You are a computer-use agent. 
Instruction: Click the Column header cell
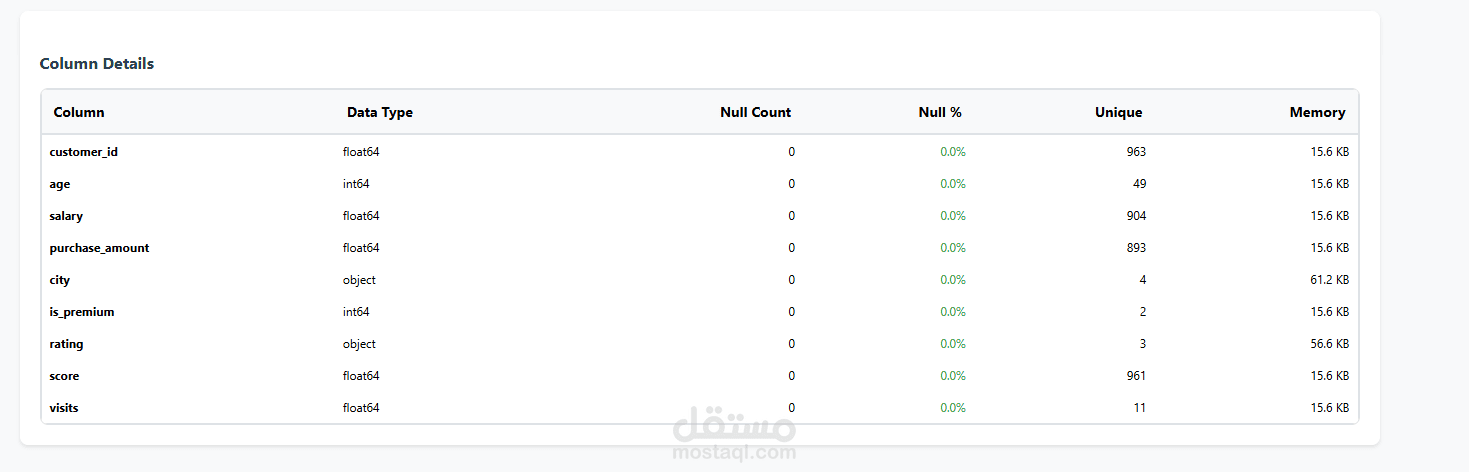click(79, 113)
